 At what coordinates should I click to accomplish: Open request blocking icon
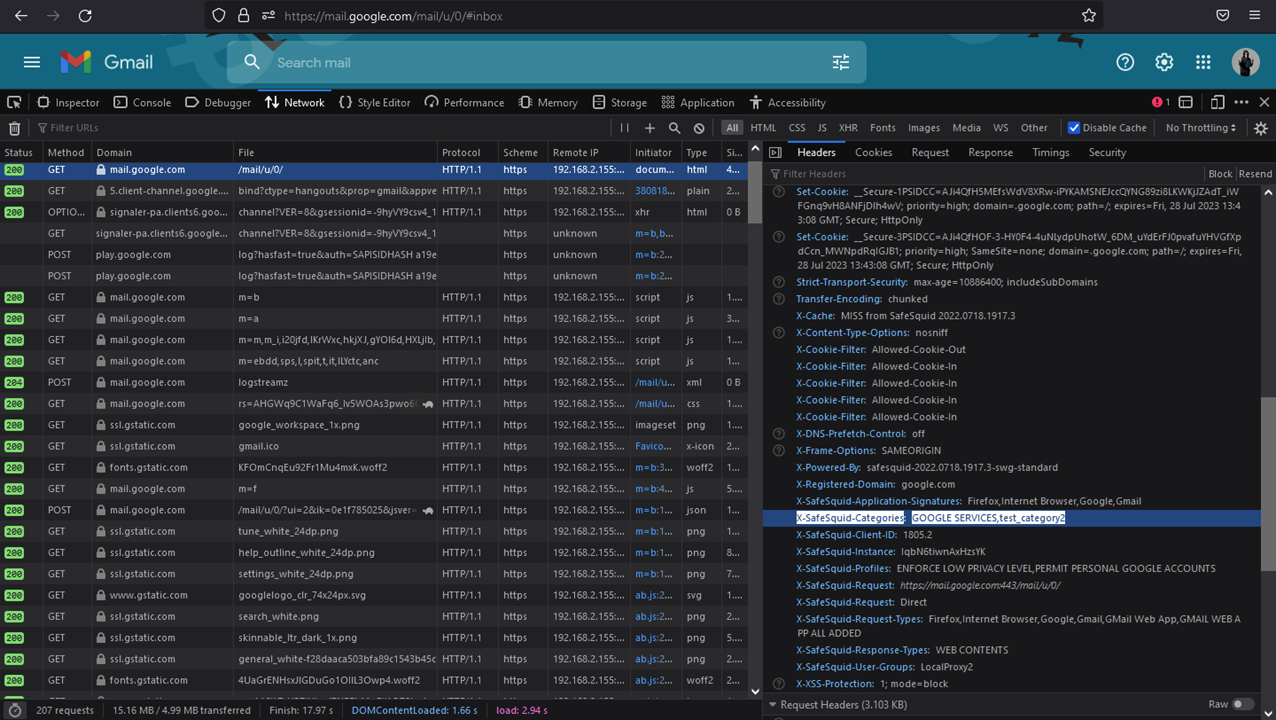[x=699, y=128]
